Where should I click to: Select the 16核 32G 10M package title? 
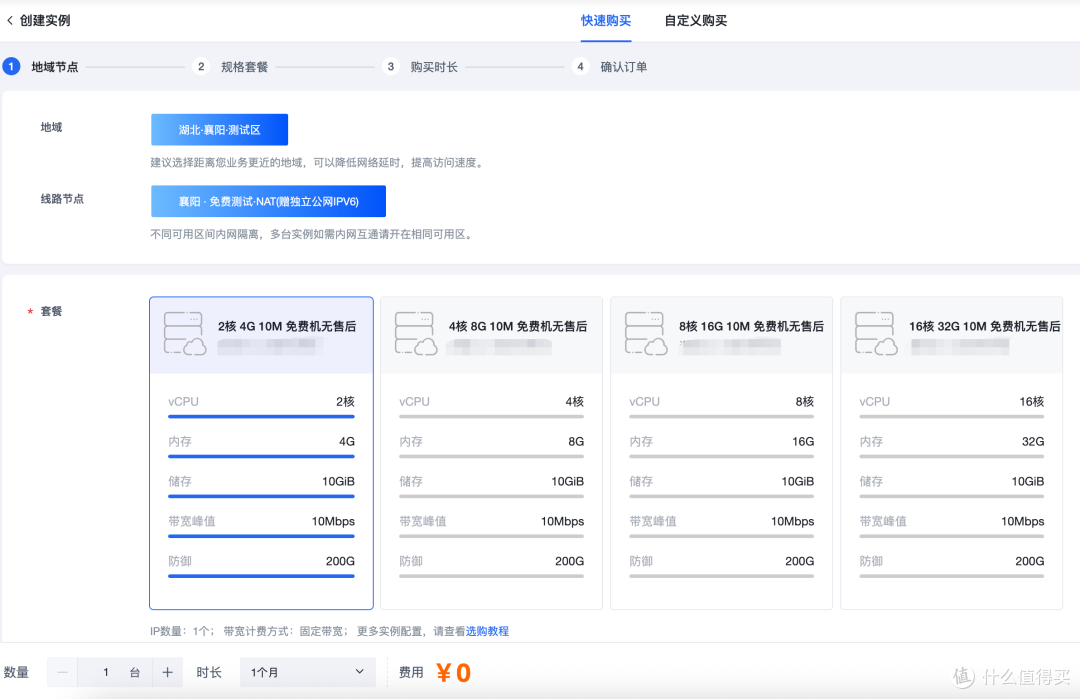tap(985, 326)
